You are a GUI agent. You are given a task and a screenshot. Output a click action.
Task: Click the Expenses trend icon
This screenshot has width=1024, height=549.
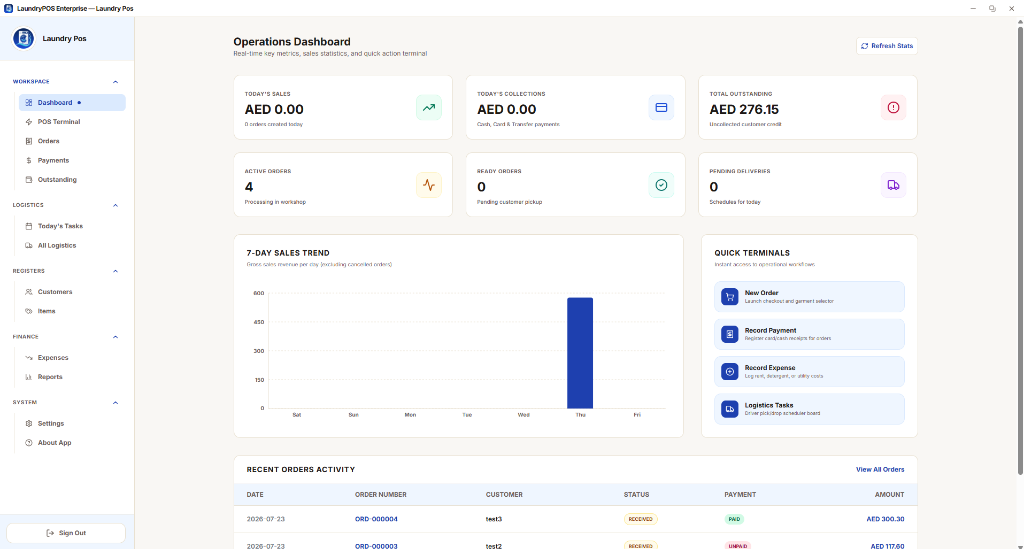[29, 358]
